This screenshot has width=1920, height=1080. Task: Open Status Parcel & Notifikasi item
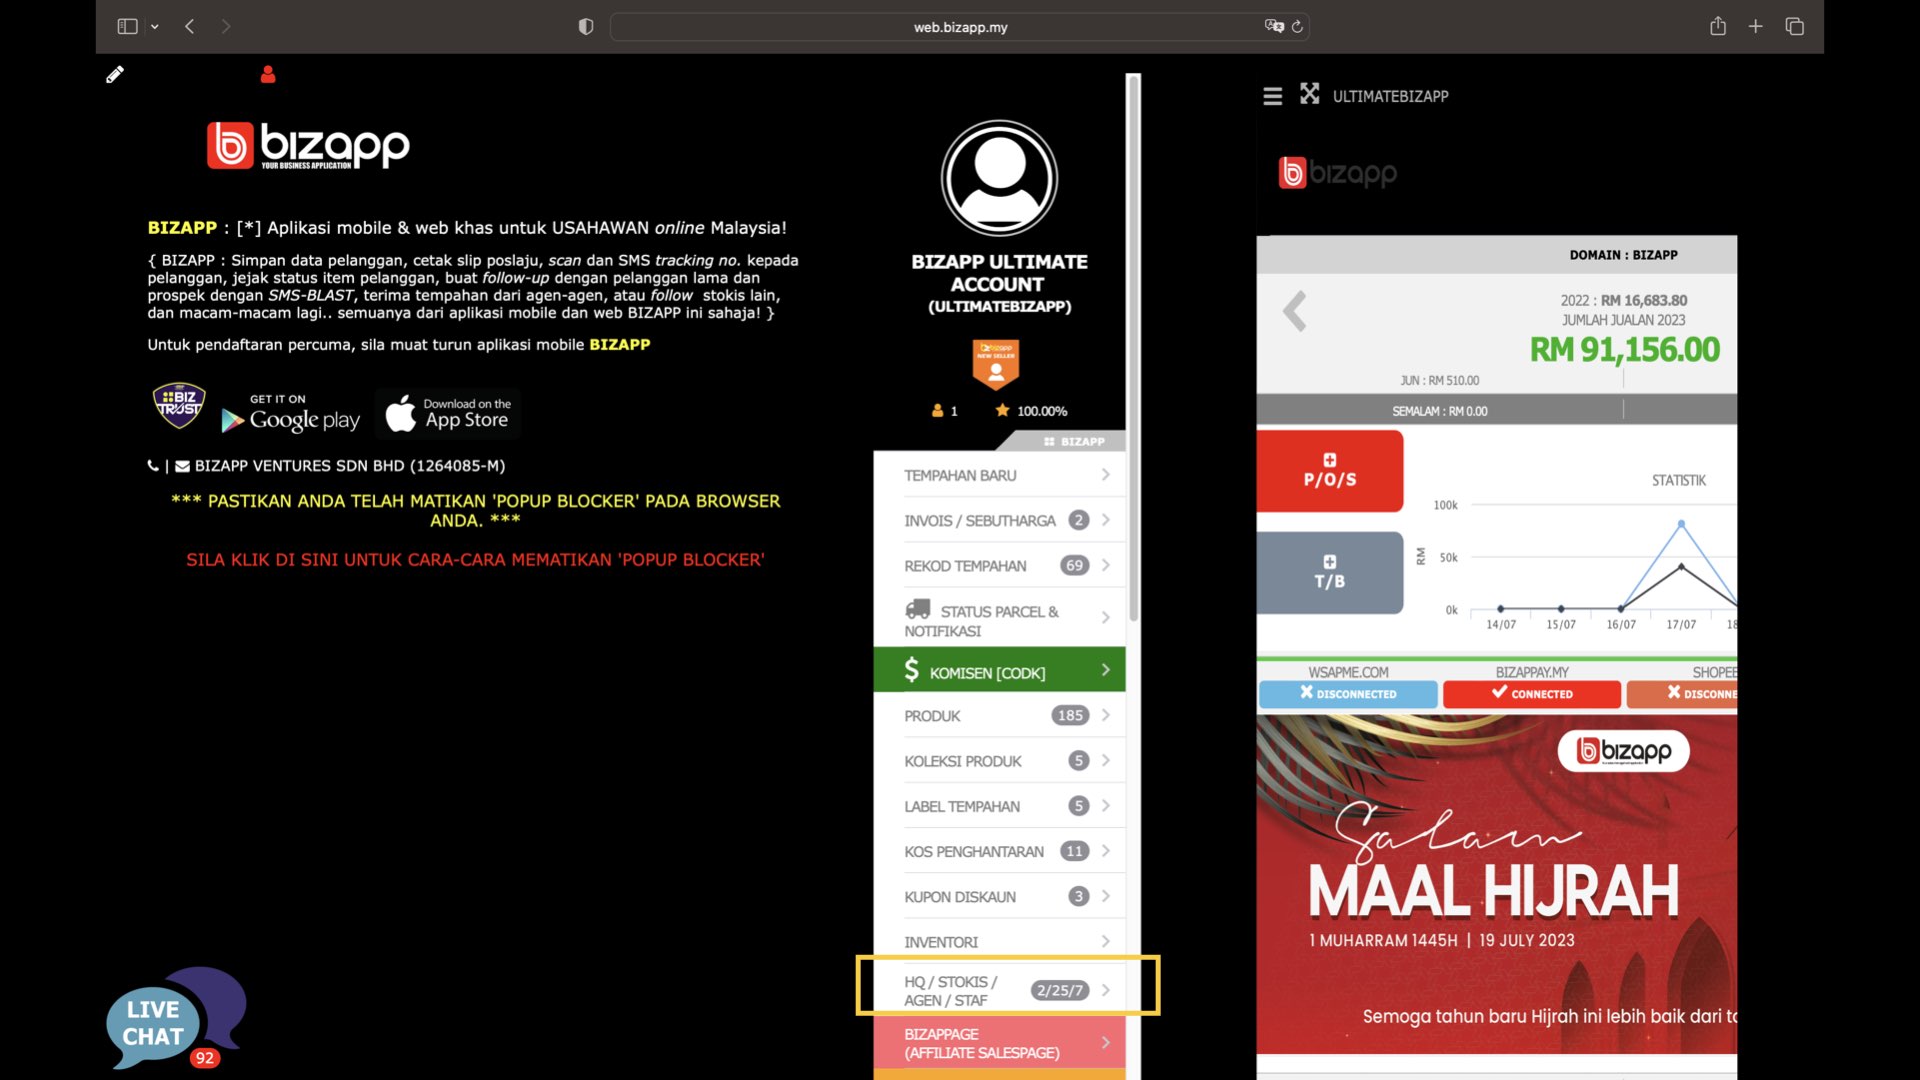pyautogui.click(x=999, y=619)
